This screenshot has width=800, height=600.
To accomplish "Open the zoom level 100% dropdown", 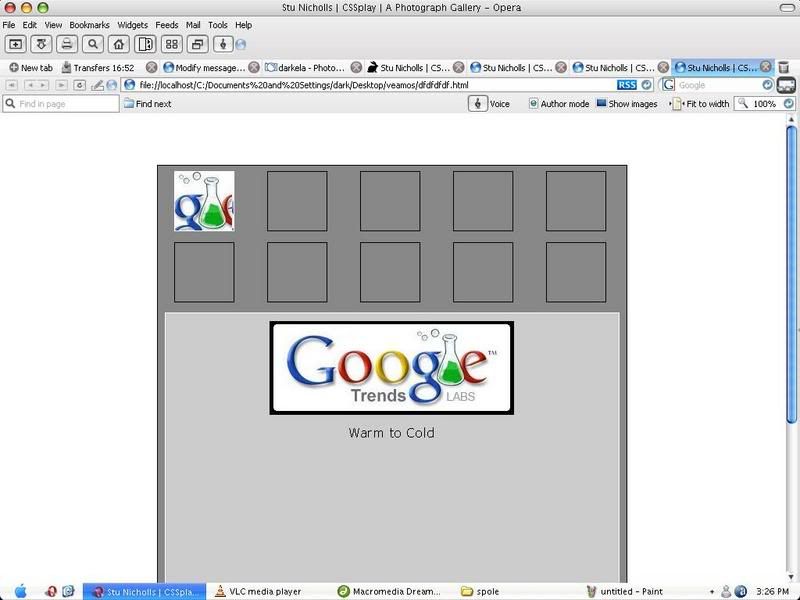I will [x=789, y=104].
